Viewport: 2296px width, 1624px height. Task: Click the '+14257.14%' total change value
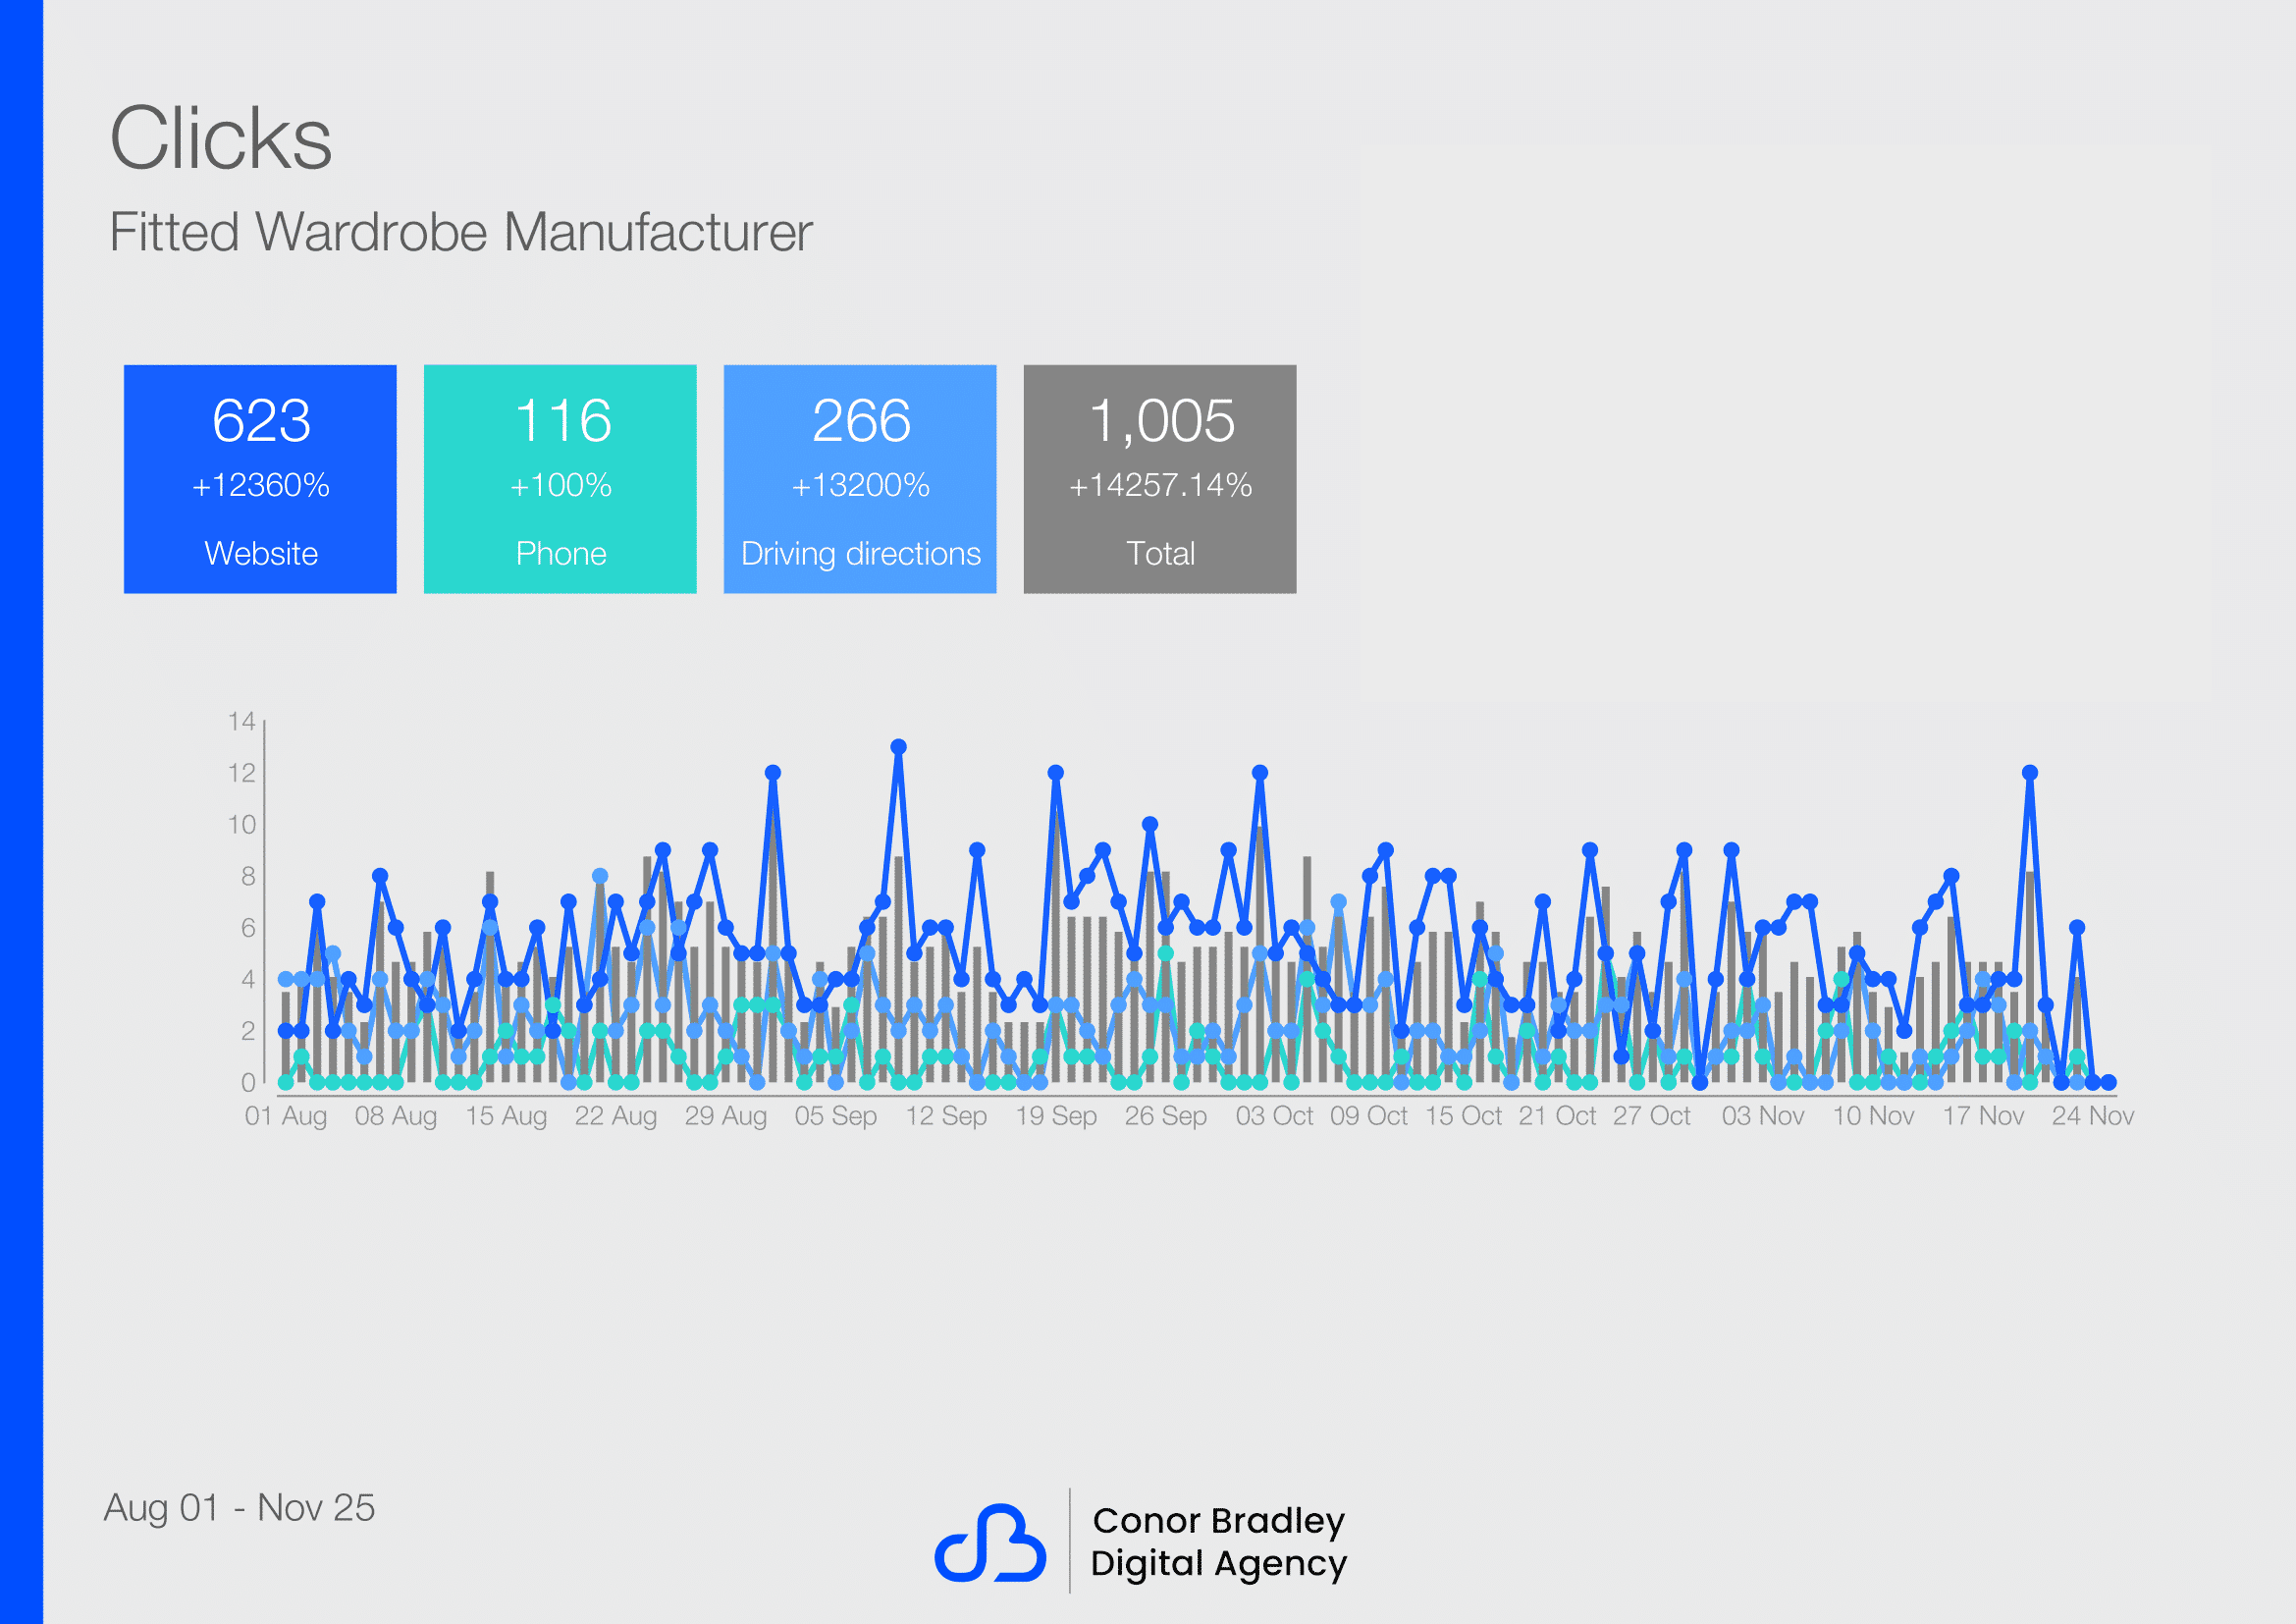pyautogui.click(x=1161, y=485)
